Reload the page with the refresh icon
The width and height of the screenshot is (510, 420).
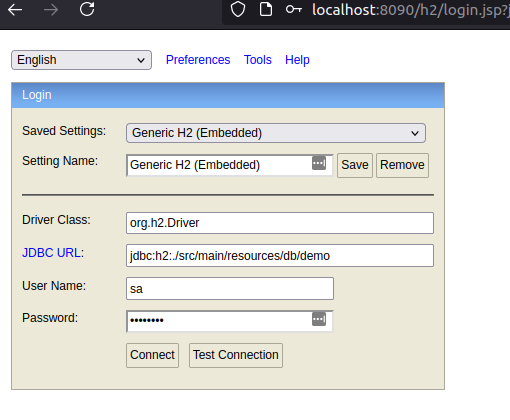87,9
